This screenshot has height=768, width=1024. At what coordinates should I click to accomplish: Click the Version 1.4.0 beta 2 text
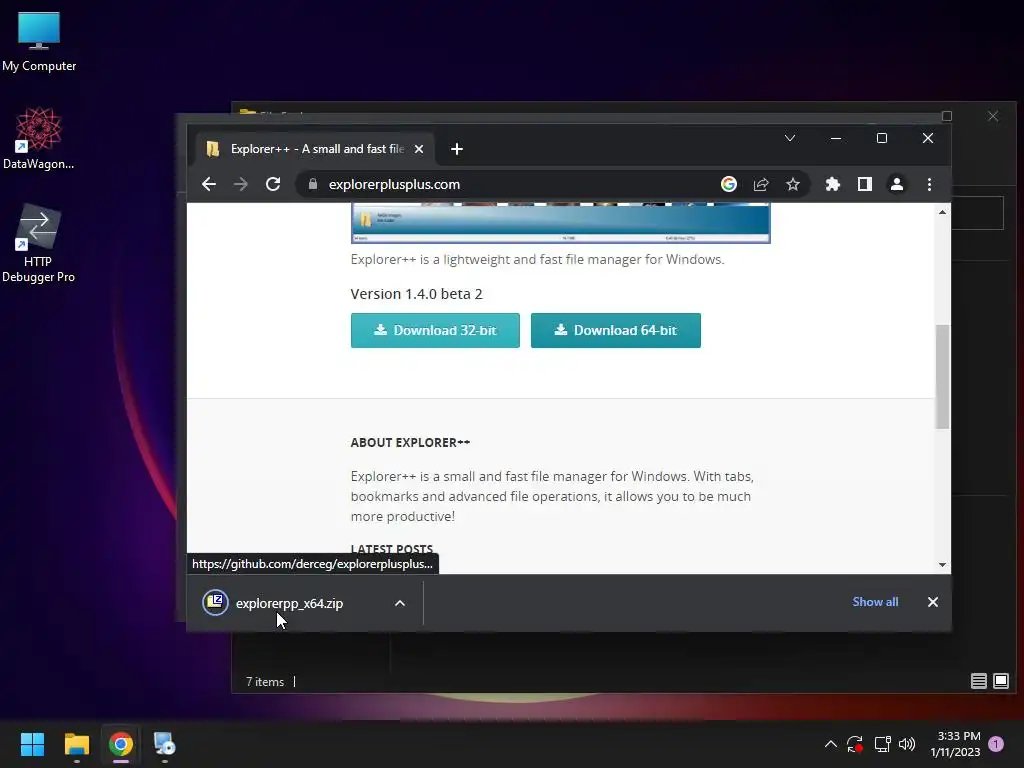417,294
